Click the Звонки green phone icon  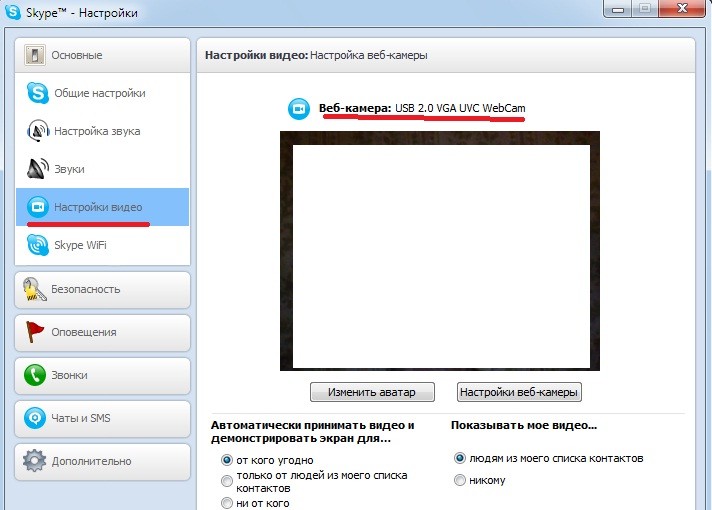(35, 375)
